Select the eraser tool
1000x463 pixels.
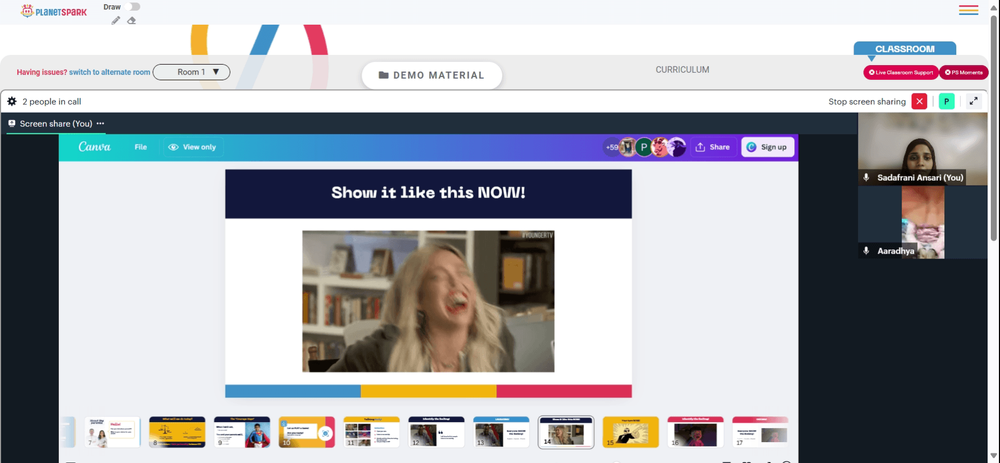click(x=131, y=20)
